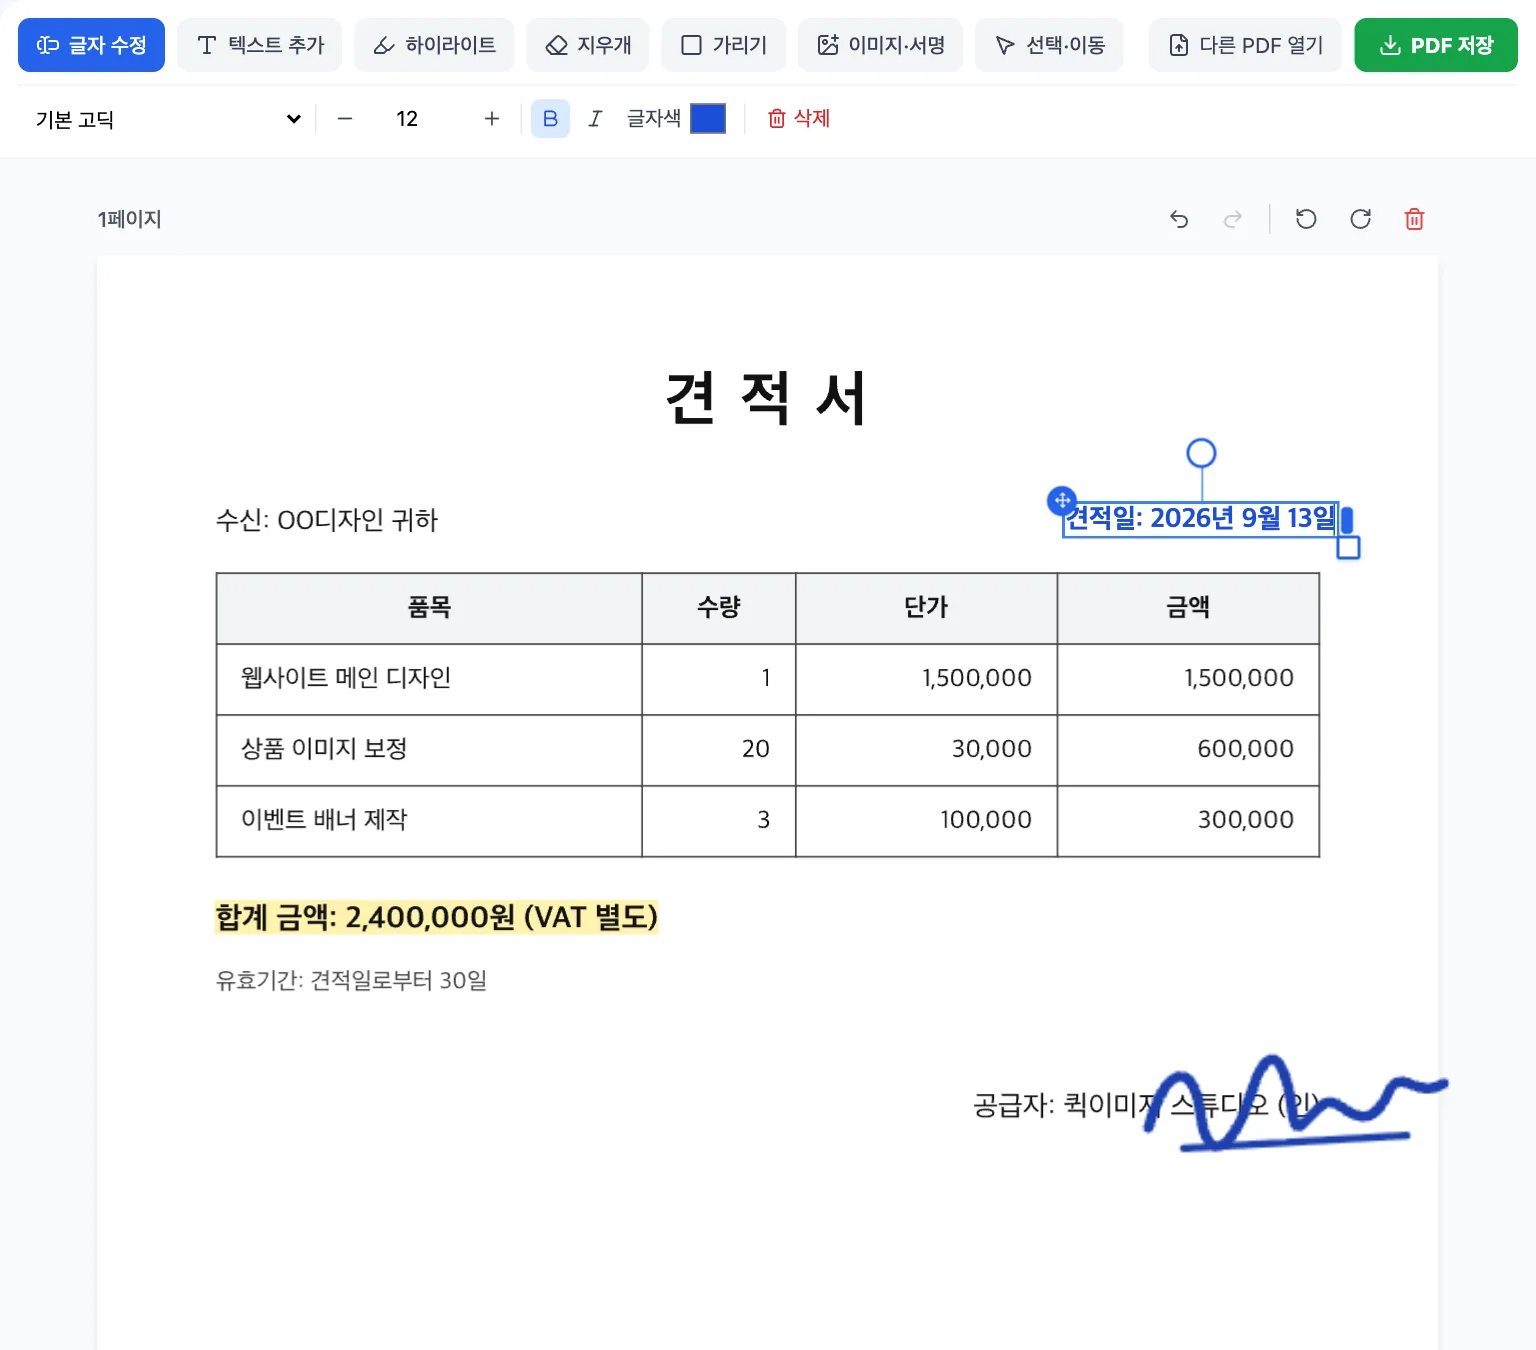1536x1350 pixels.
Task: Open the 기본 고딕 font dropdown
Action: click(x=167, y=119)
